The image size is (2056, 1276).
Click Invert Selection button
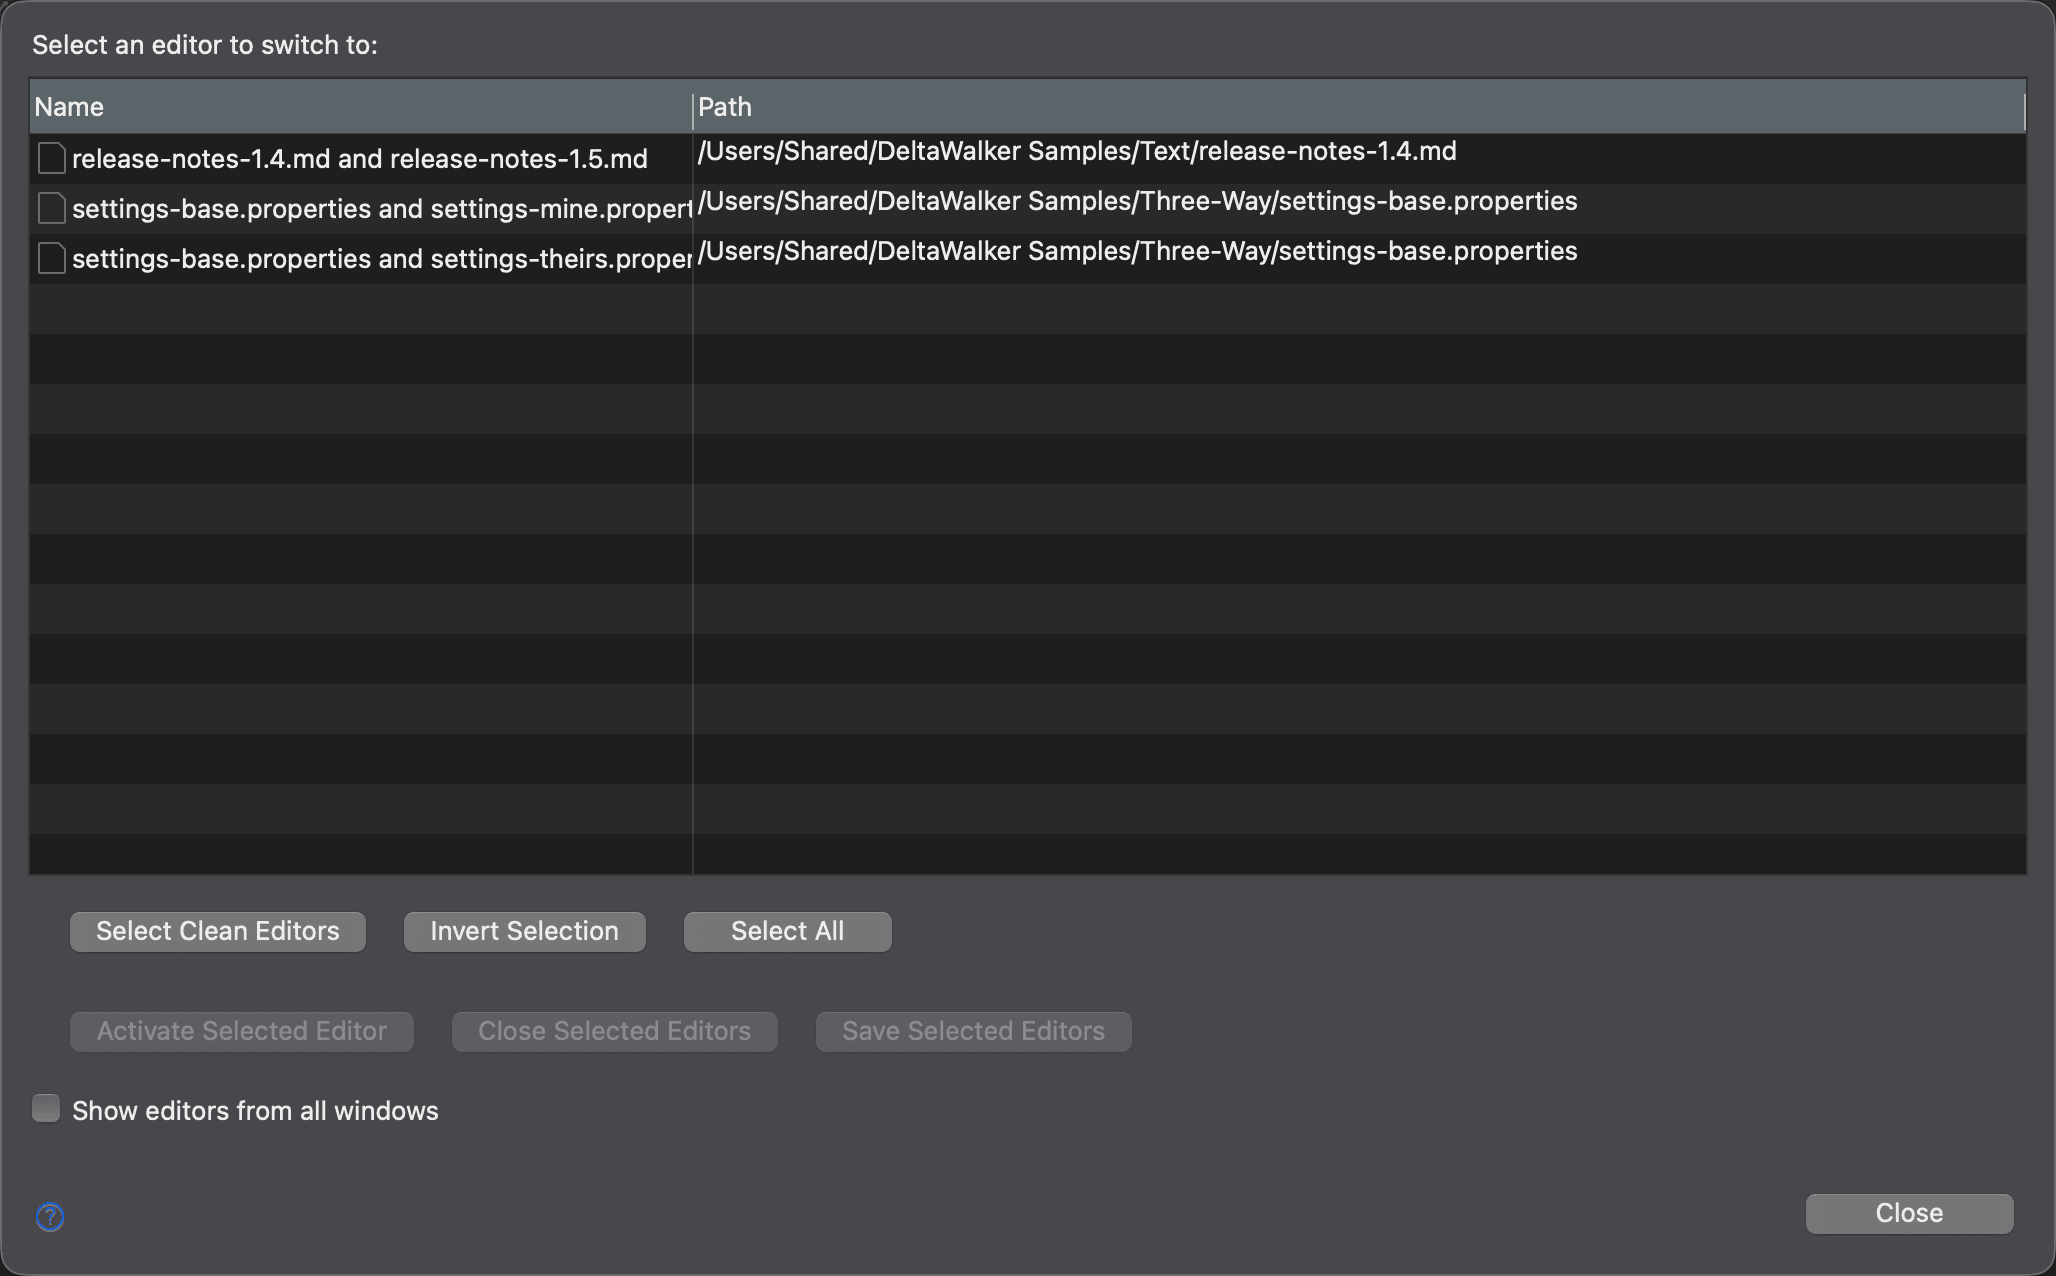[x=525, y=931]
